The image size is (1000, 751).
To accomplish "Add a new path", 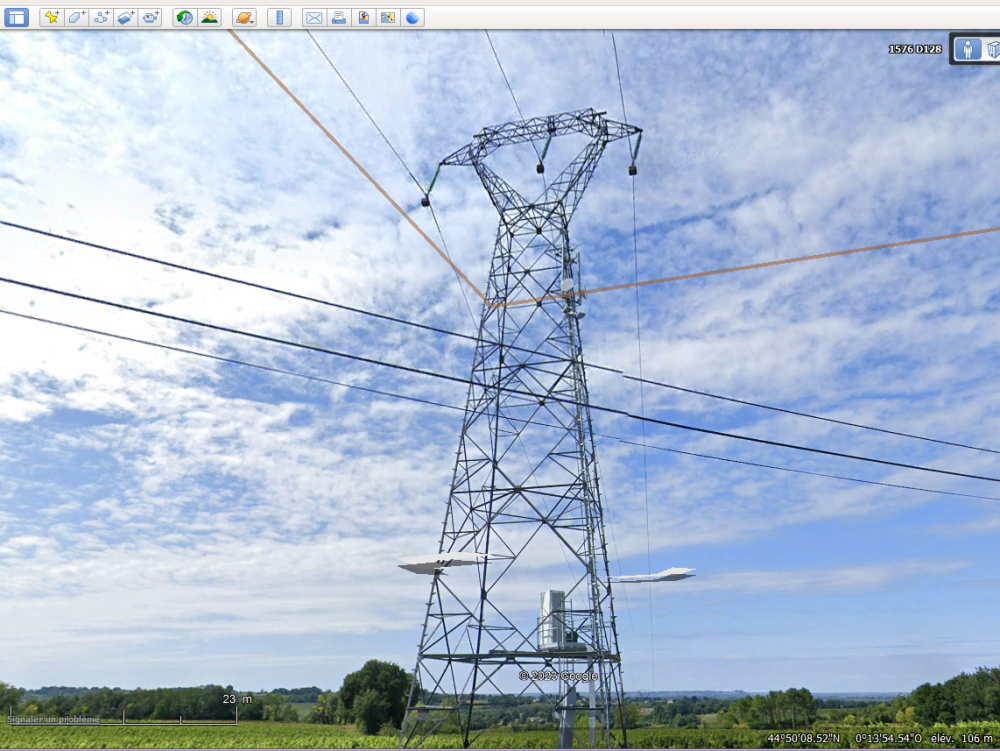I will coord(101,17).
